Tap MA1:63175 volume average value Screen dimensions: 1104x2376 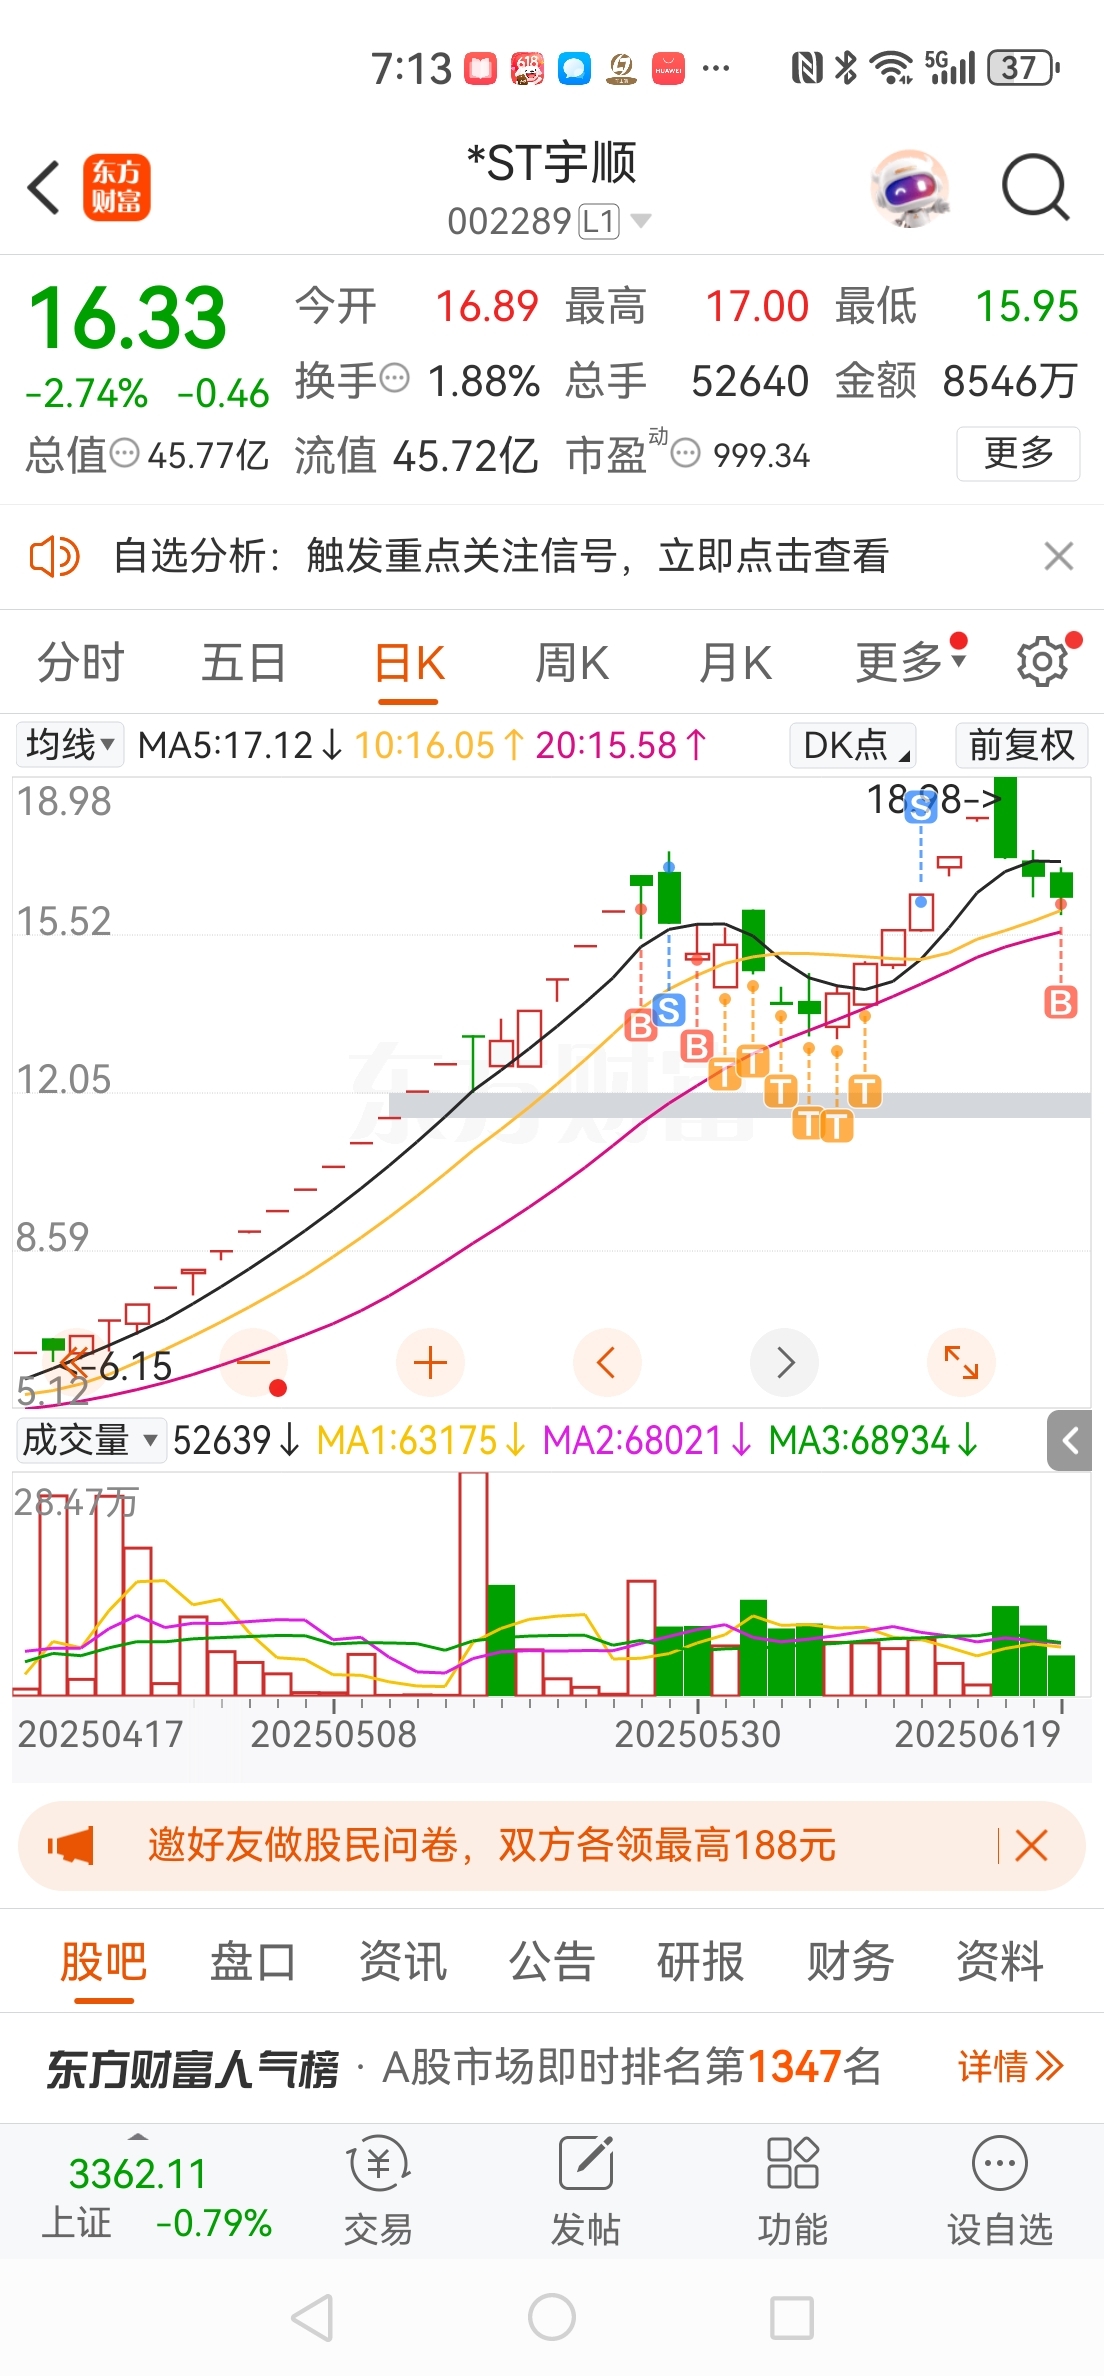(421, 1441)
